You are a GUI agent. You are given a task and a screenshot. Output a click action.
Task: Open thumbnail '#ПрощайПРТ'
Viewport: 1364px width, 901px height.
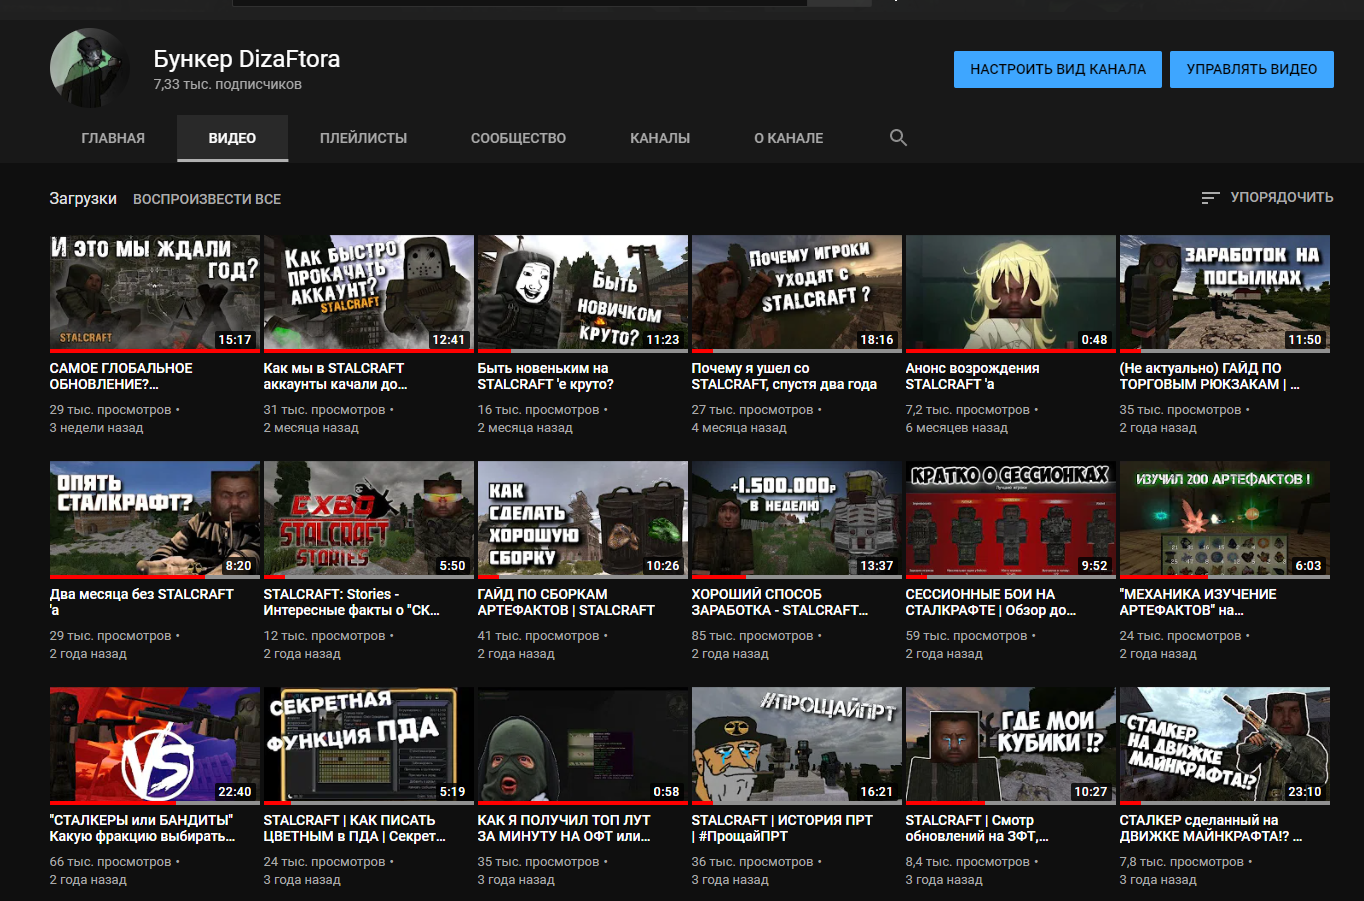click(x=797, y=746)
